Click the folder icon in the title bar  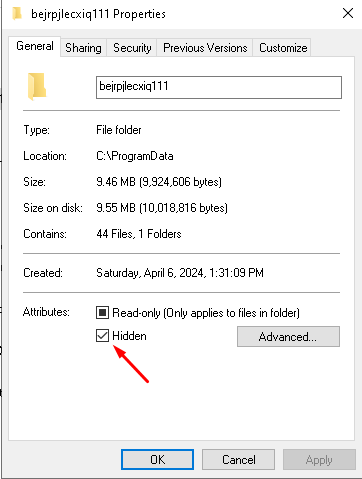point(17,14)
